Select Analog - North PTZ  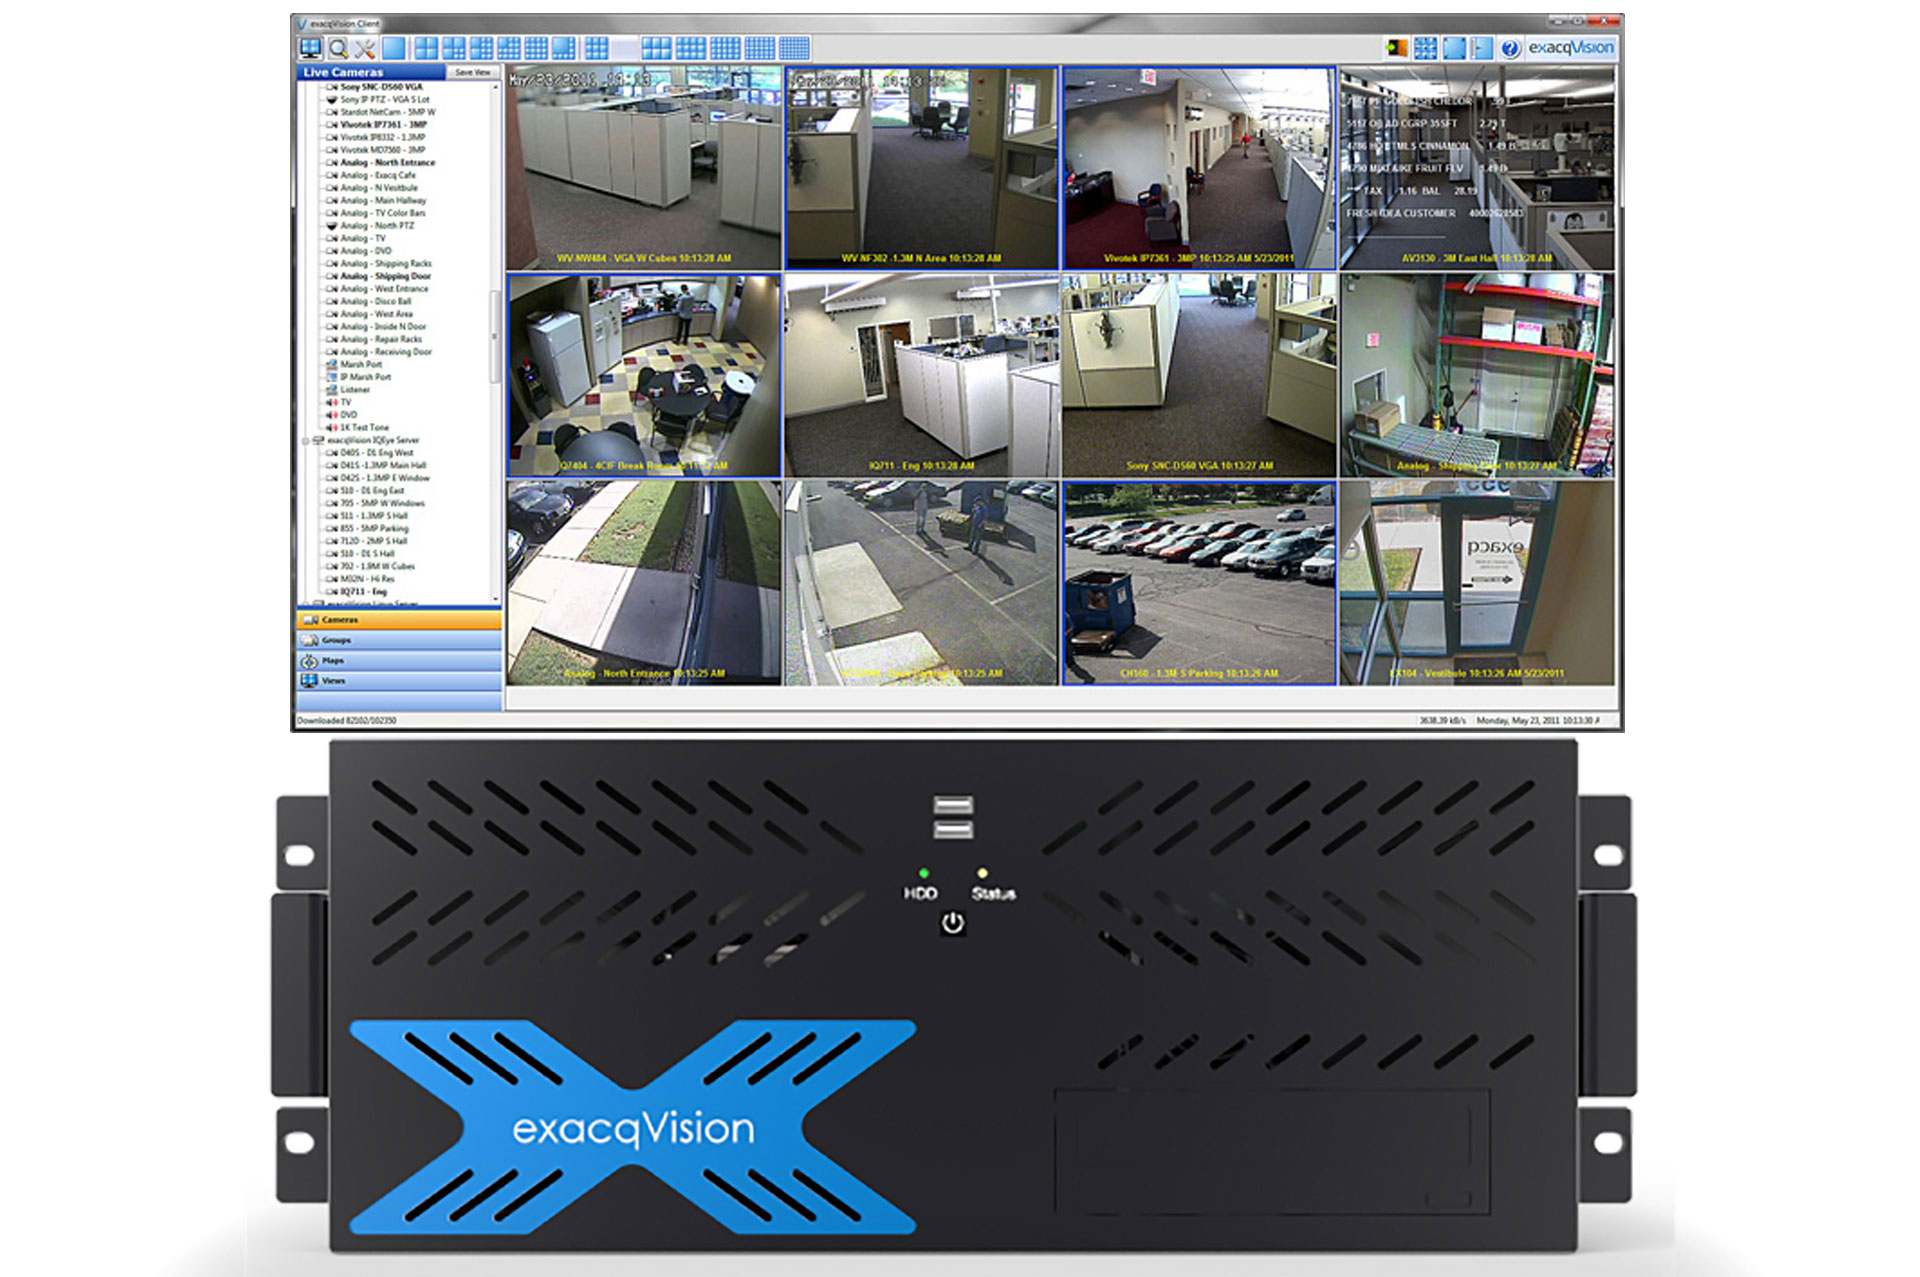point(377,226)
